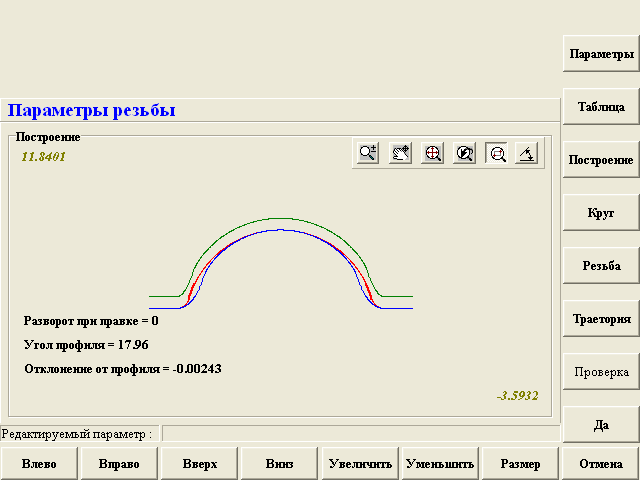The image size is (640, 480).
Task: Click the Редактируемый параметр input field
Action: click(360, 434)
